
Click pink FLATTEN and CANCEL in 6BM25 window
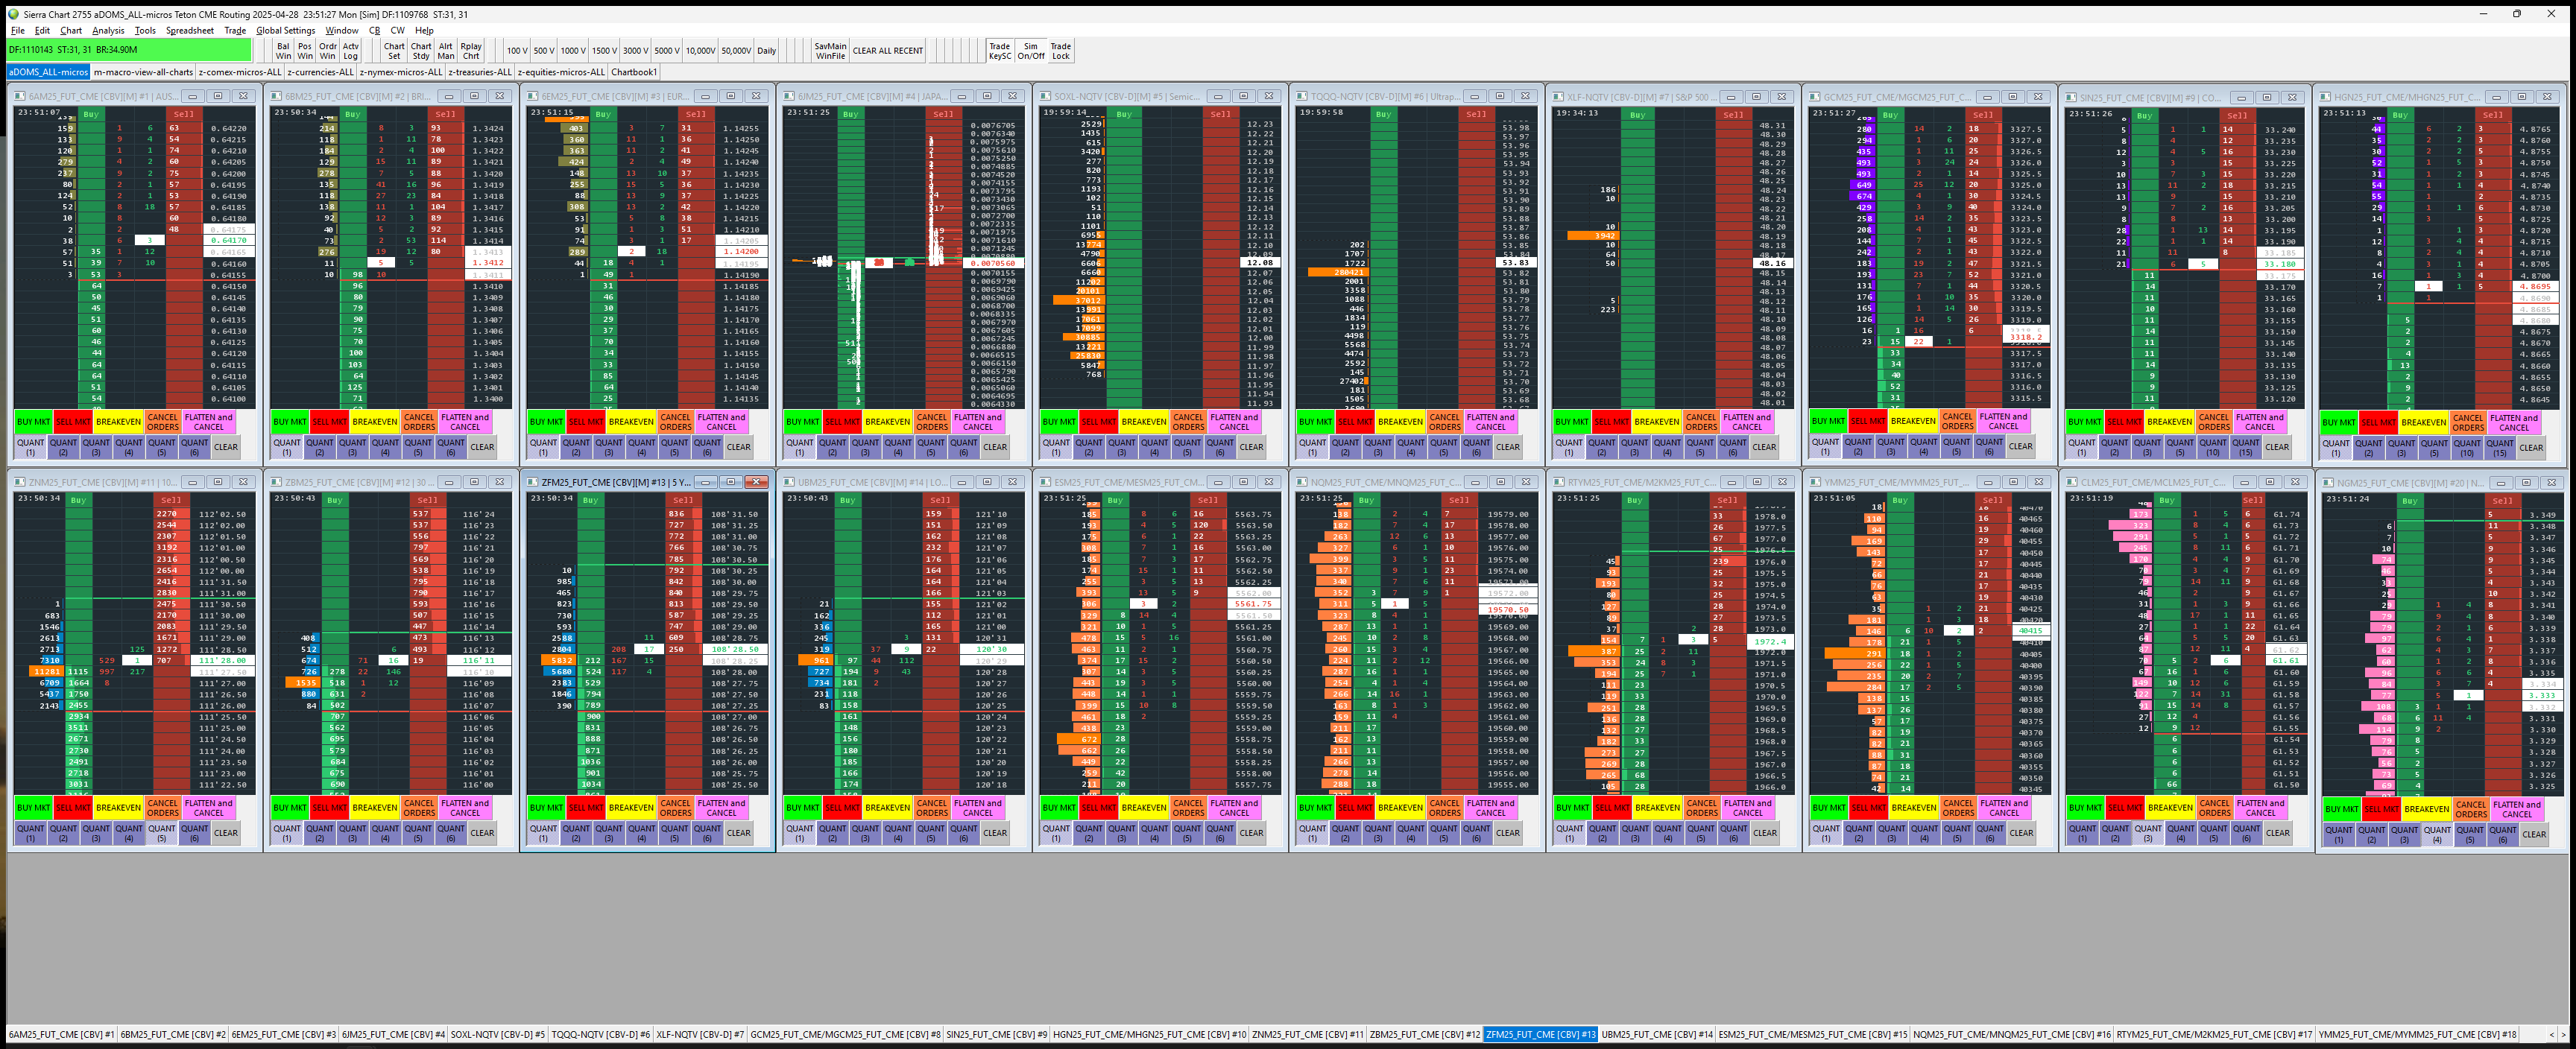(x=465, y=421)
